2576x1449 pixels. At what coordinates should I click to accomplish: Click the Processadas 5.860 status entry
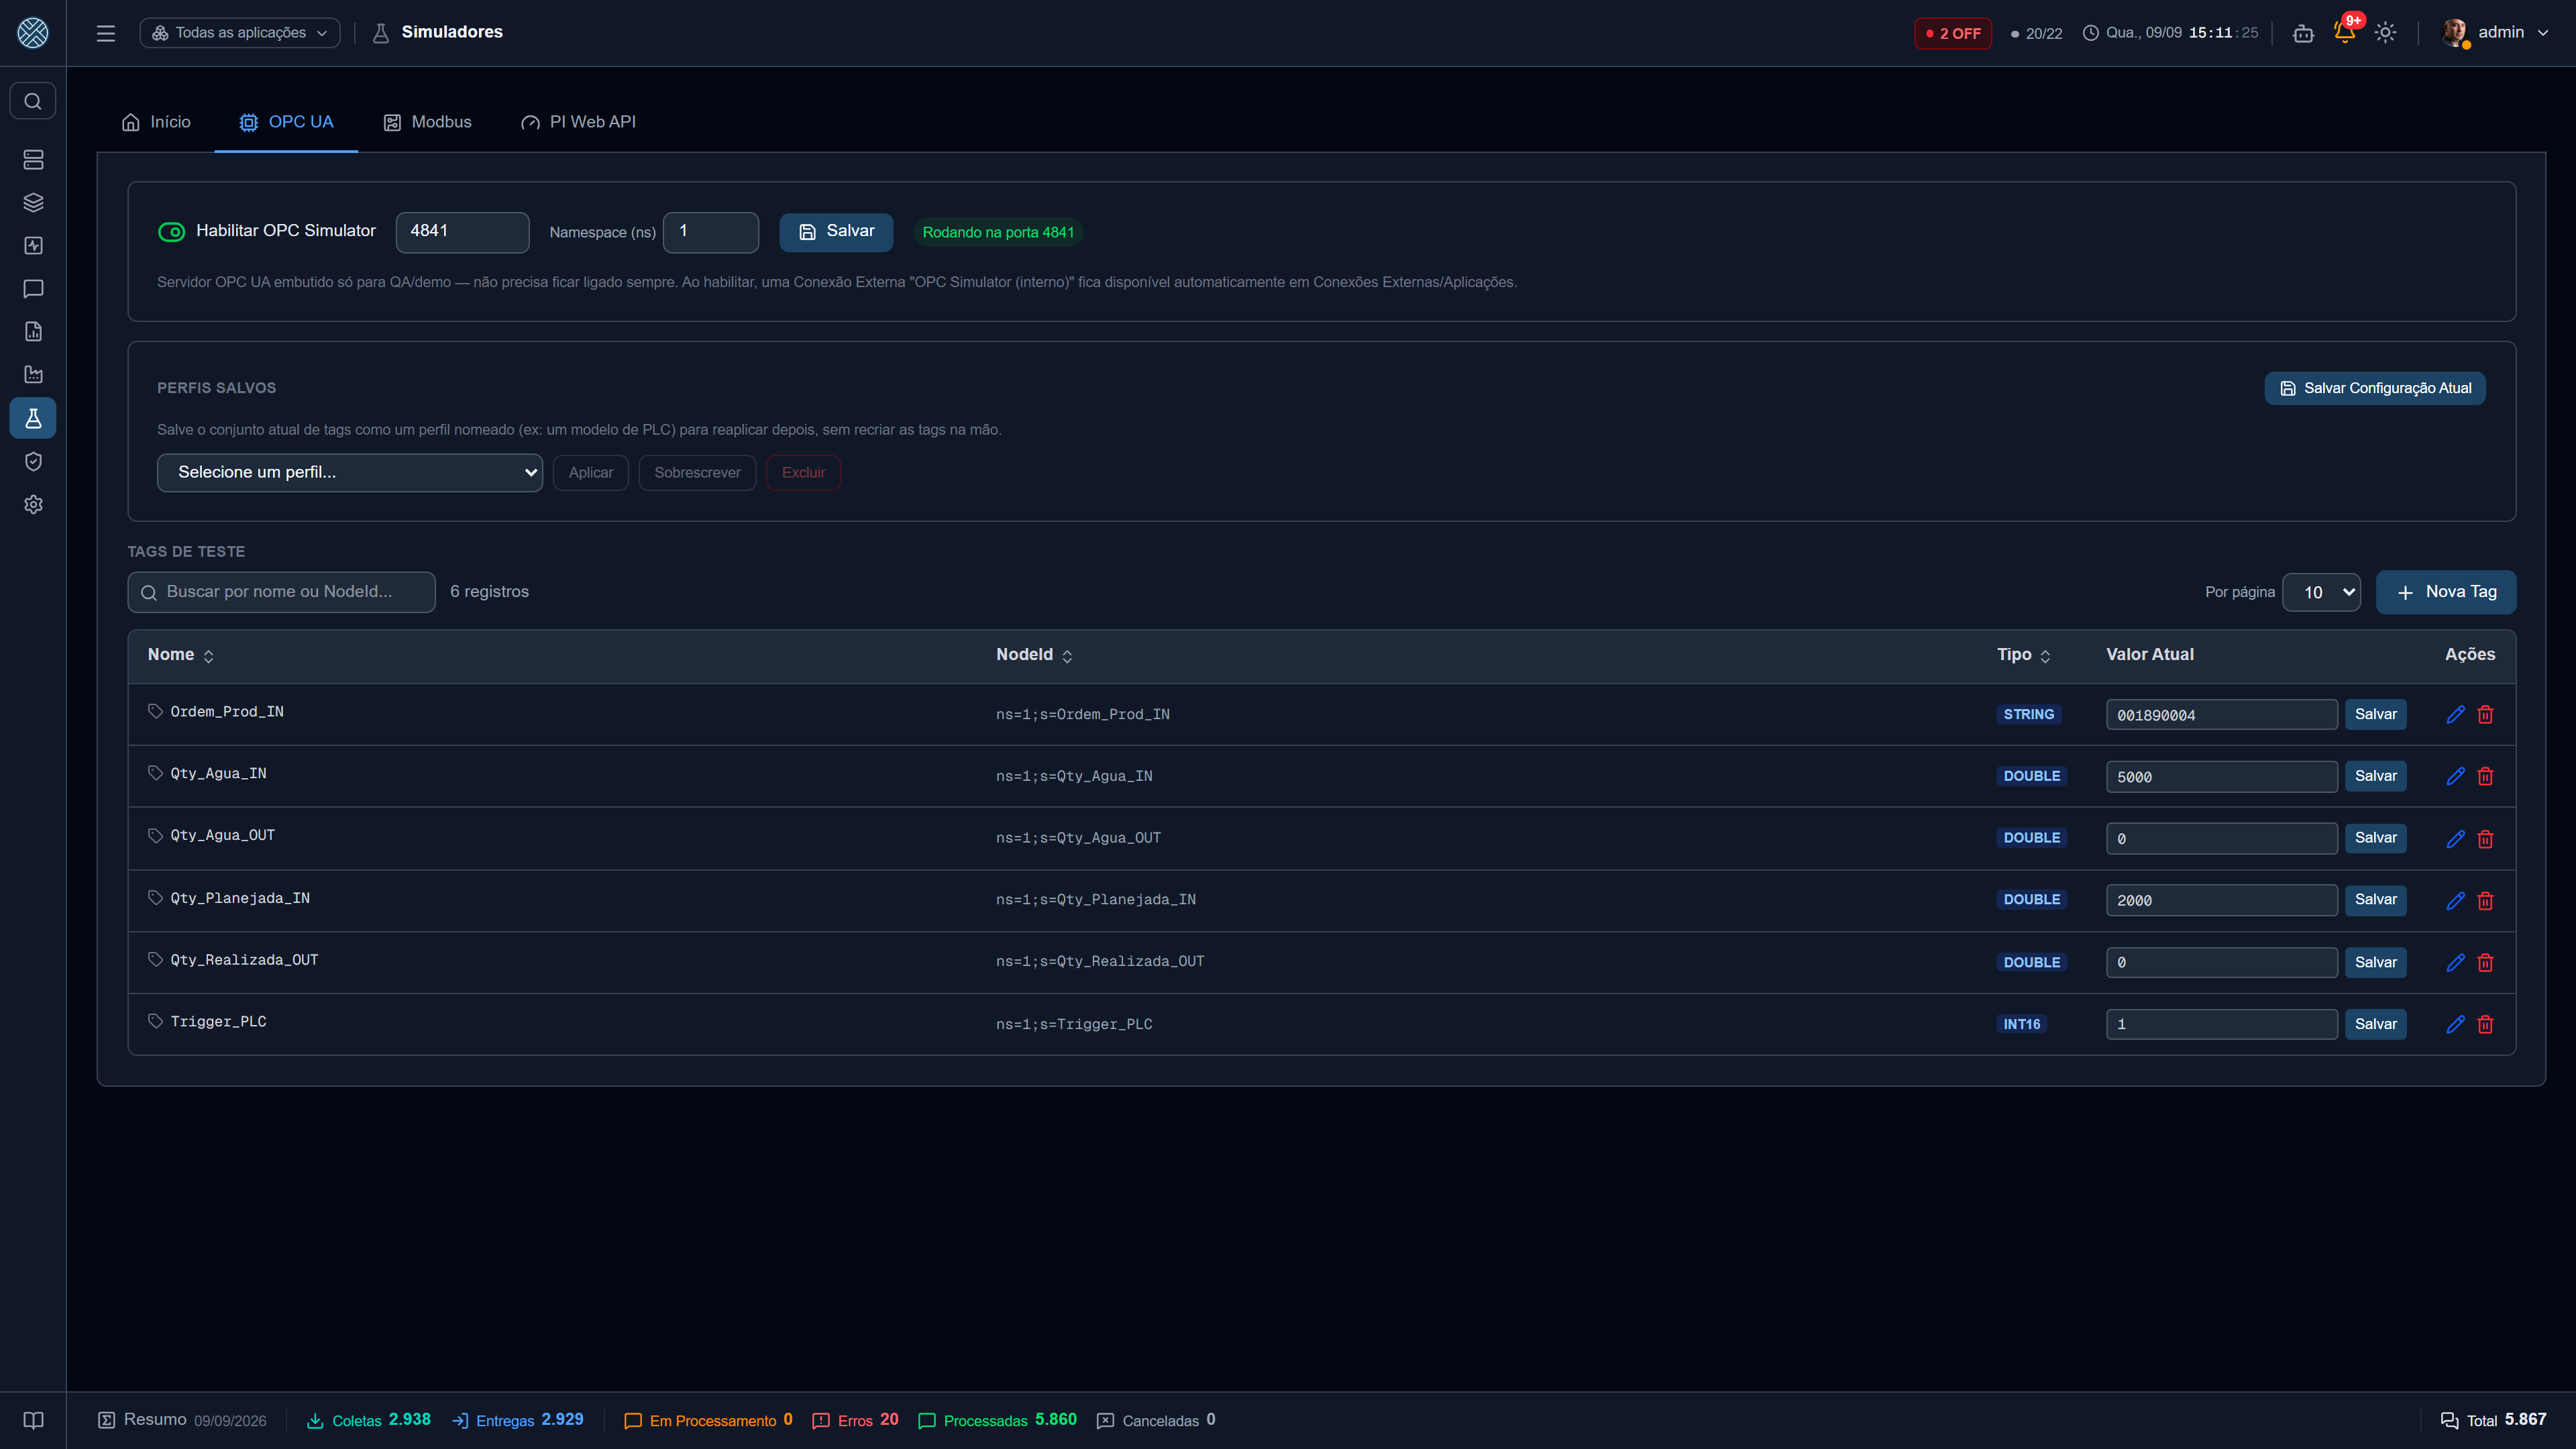(x=997, y=1420)
